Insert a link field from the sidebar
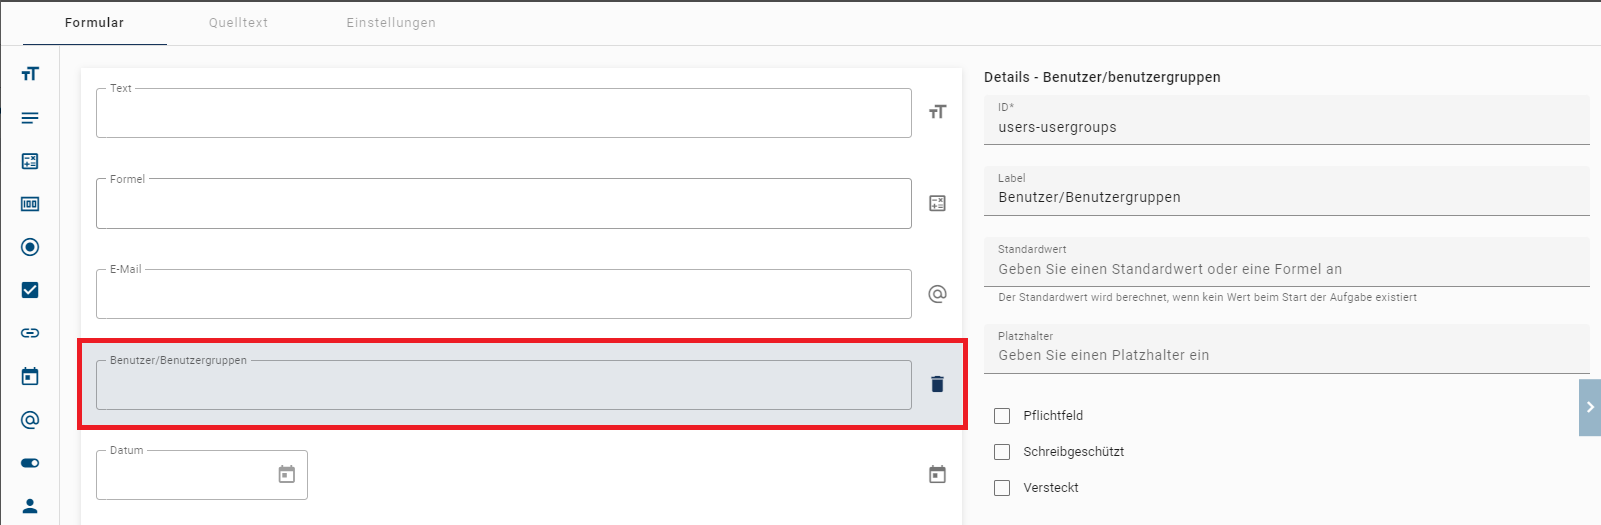This screenshot has width=1601, height=525. (30, 333)
